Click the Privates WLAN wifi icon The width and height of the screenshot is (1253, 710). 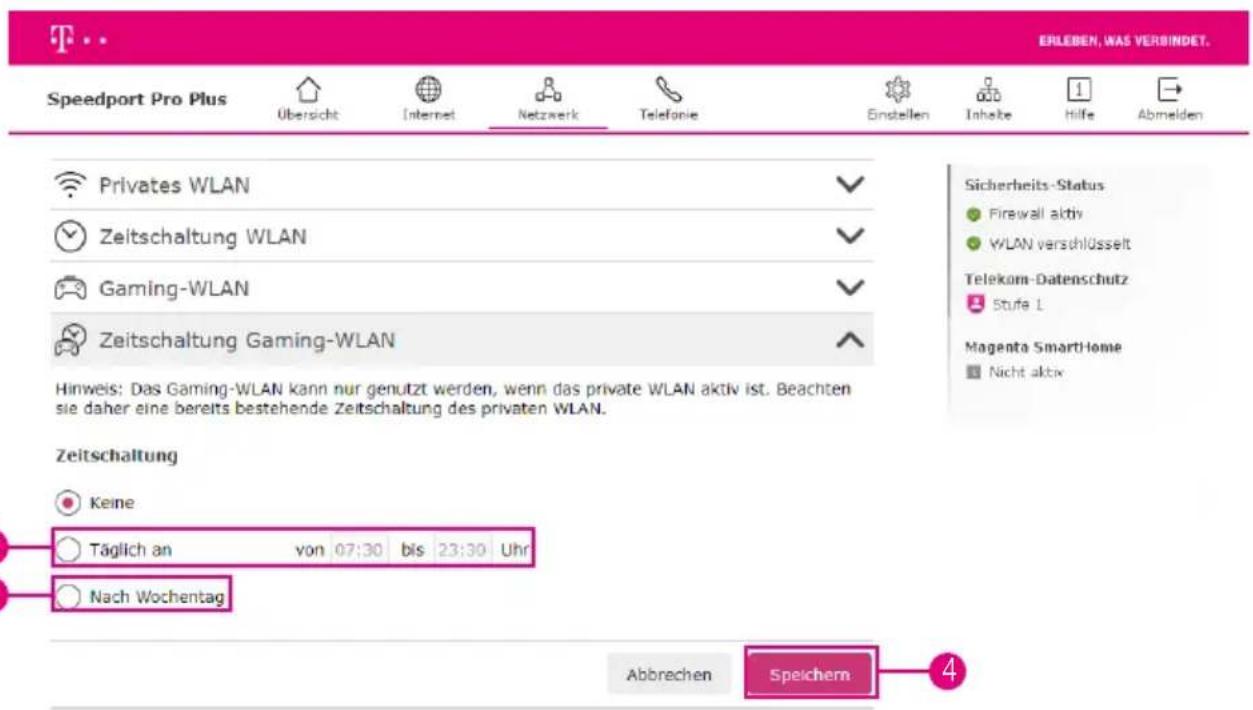click(69, 186)
